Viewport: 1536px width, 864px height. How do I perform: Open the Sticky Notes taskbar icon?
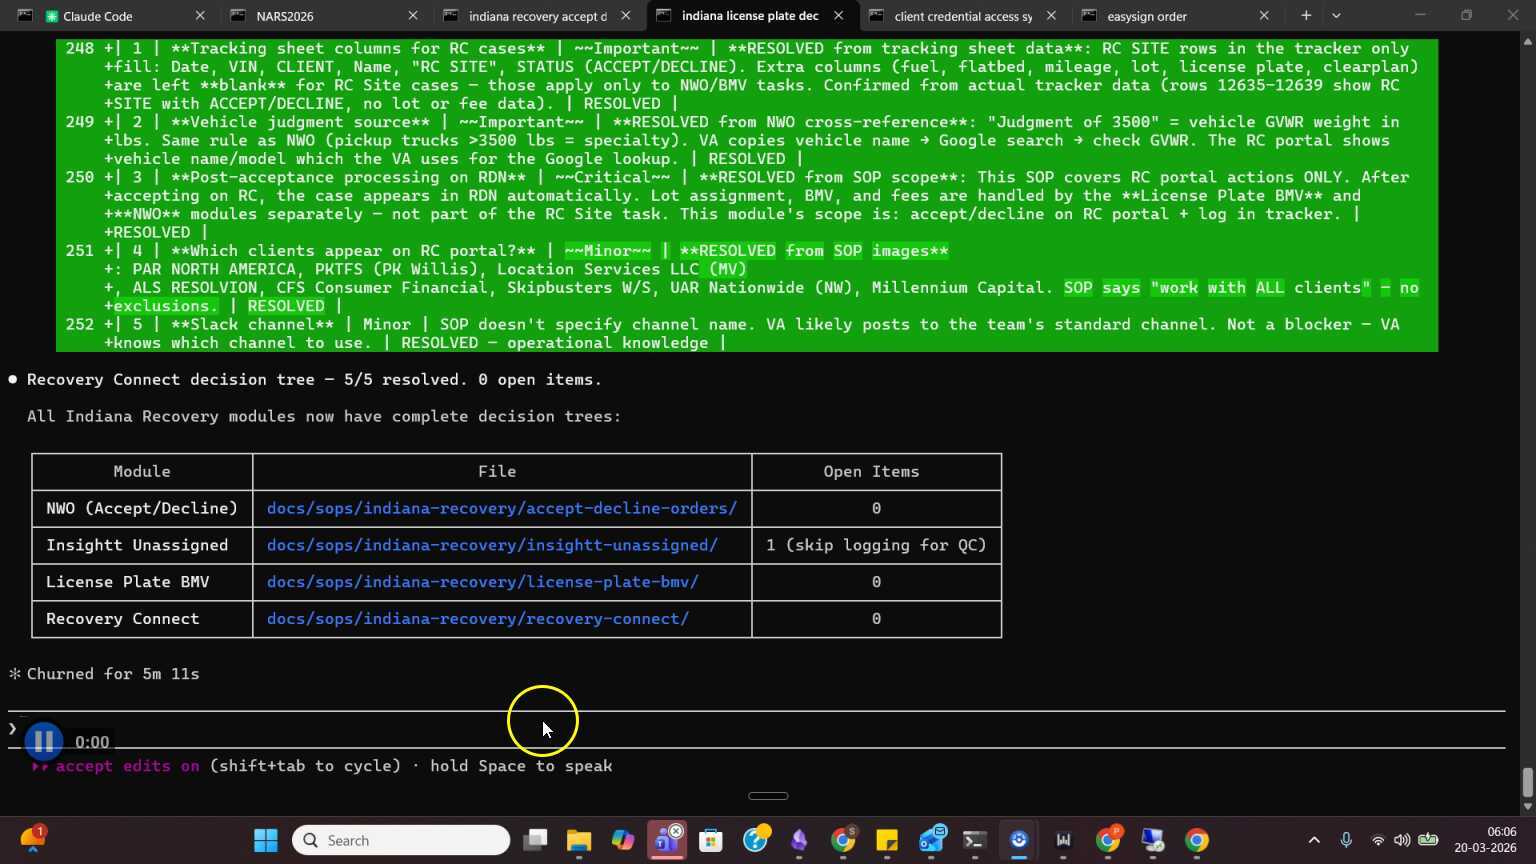pyautogui.click(x=887, y=841)
